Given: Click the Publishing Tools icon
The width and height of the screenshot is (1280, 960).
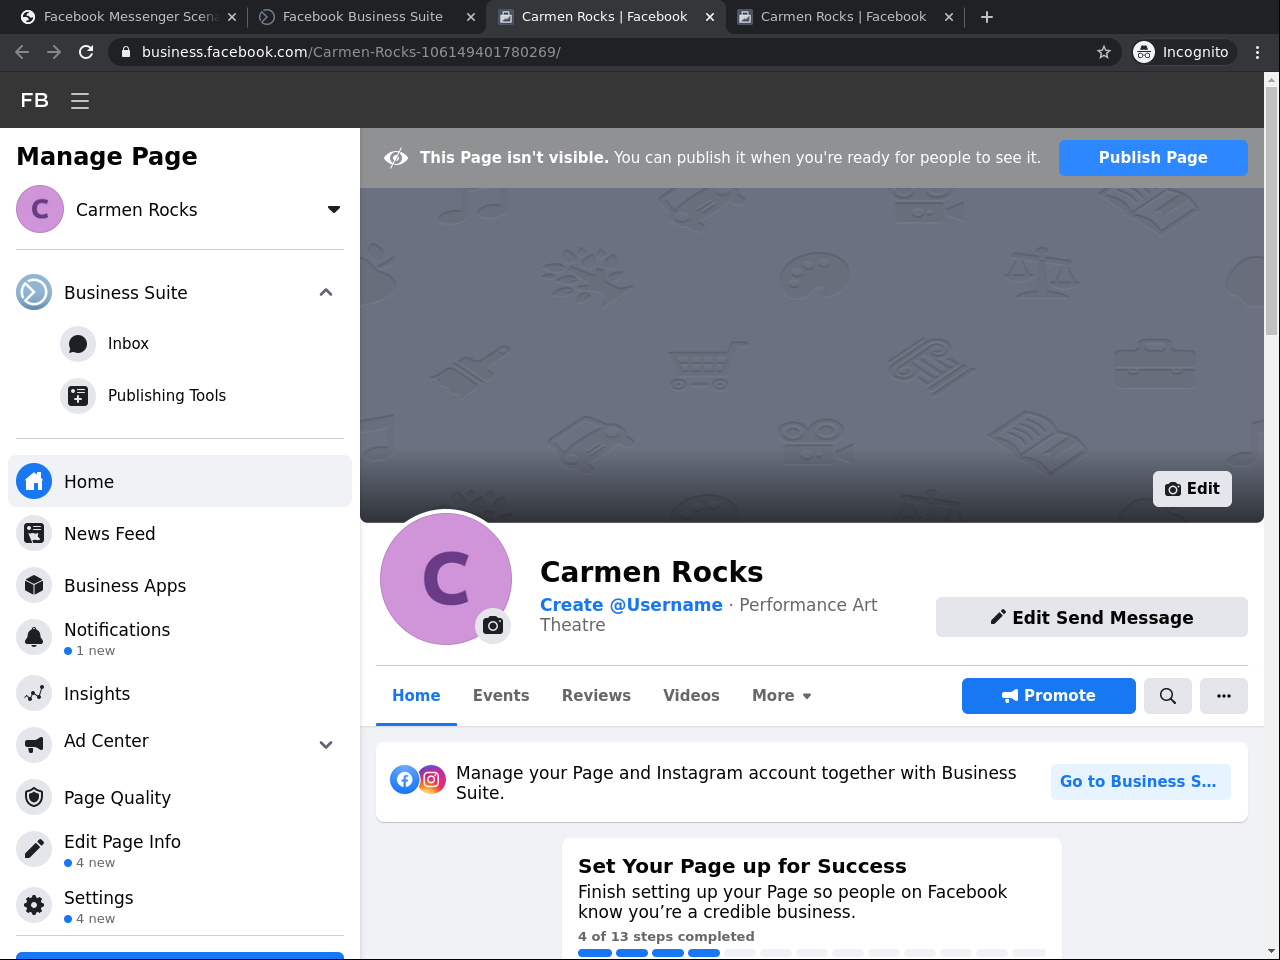Looking at the screenshot, I should pos(78,396).
